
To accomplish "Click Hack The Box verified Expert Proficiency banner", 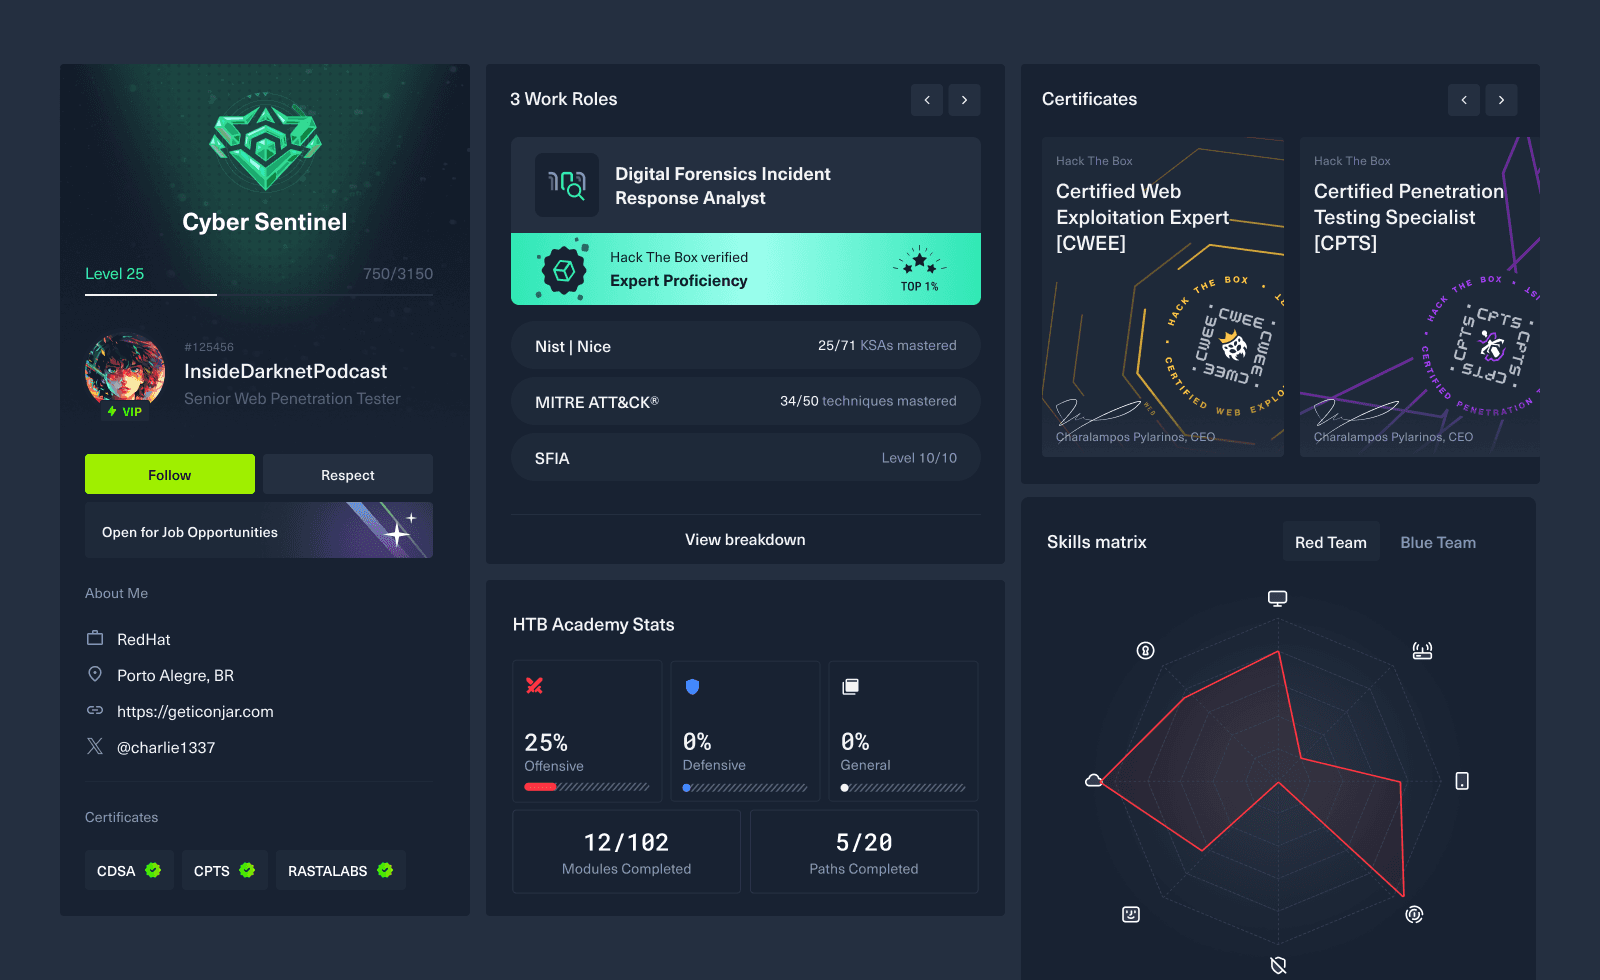I will (x=746, y=269).
